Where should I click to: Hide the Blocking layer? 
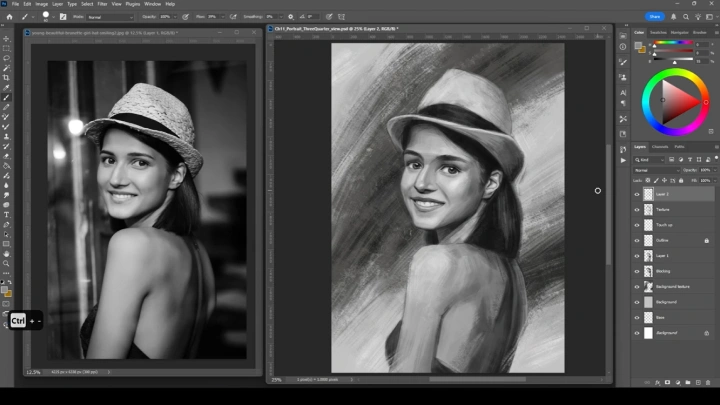637,271
